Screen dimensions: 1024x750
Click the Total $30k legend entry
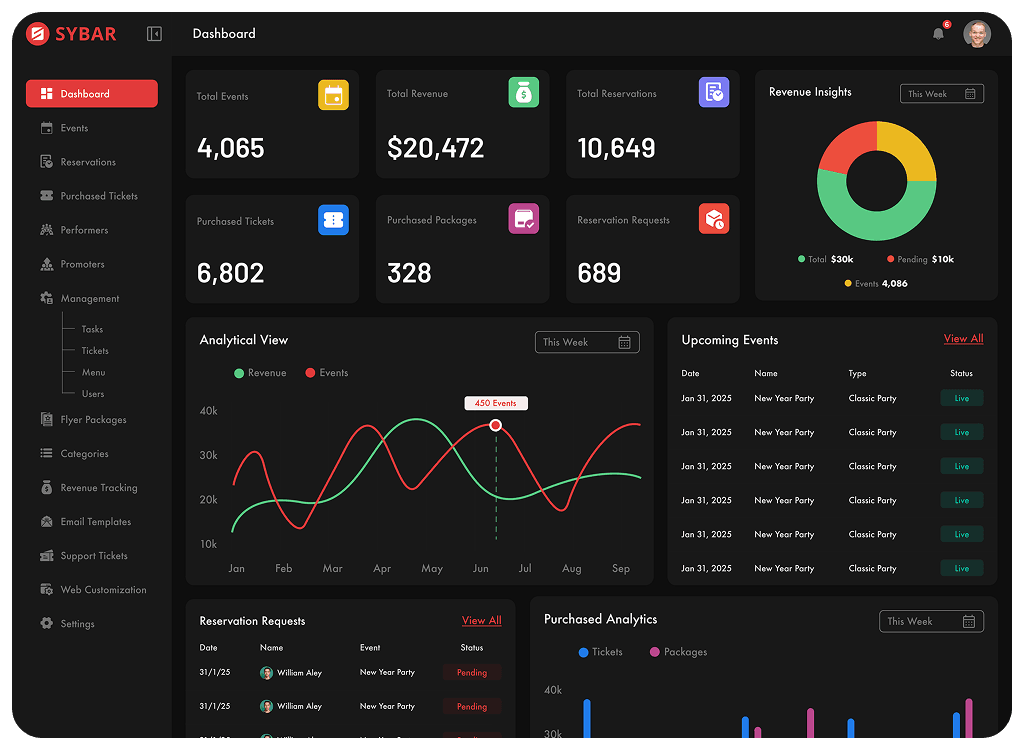click(x=825, y=259)
